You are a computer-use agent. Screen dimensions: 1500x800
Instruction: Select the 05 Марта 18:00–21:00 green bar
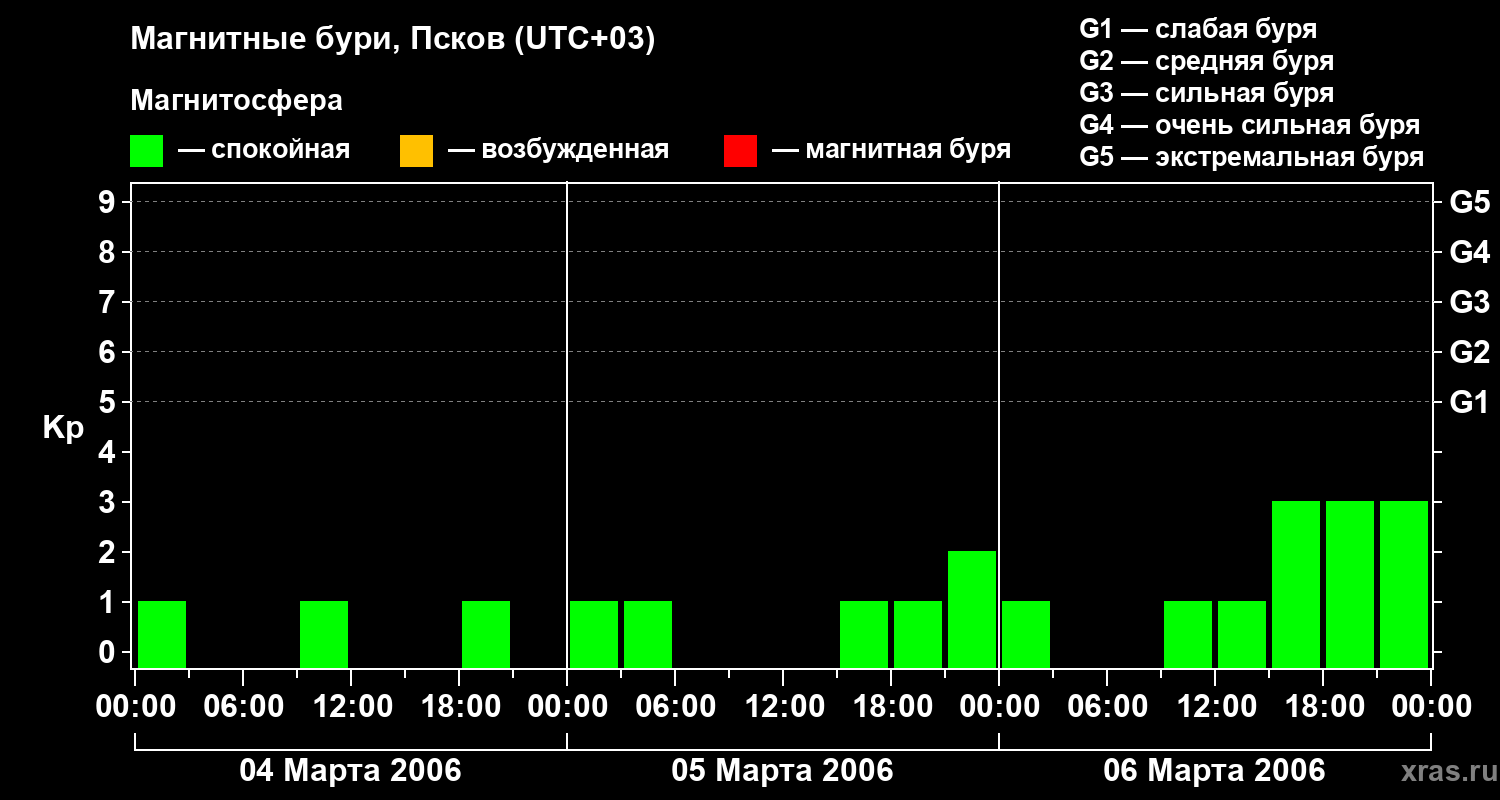(x=918, y=634)
